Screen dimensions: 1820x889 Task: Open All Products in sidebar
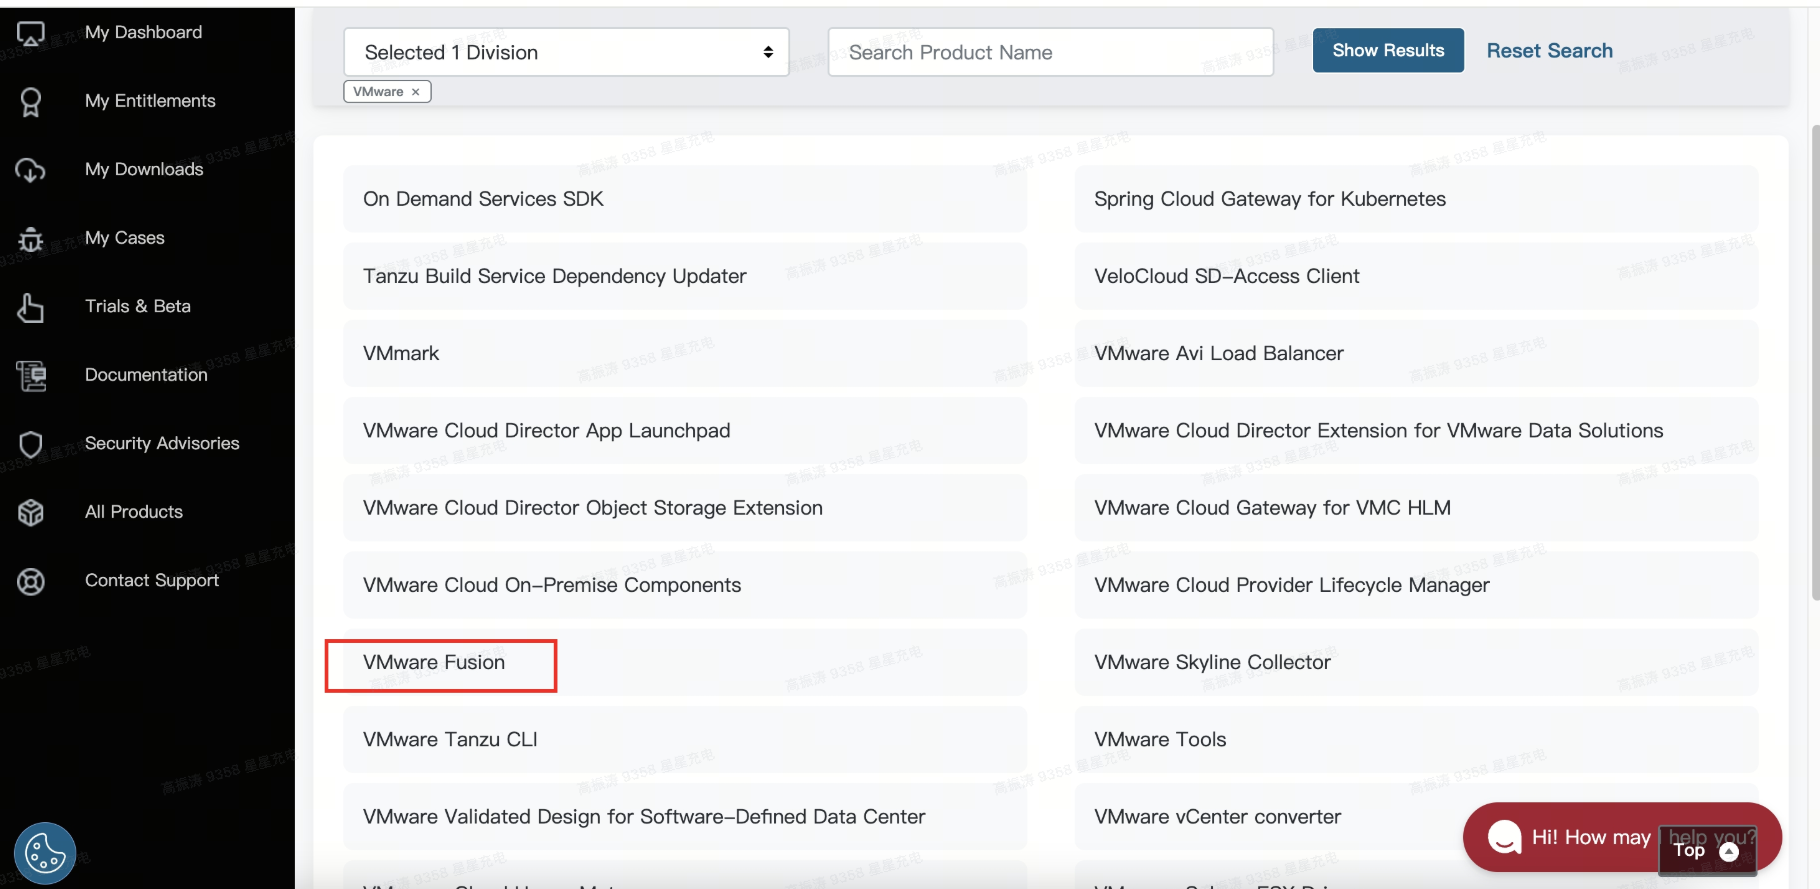tap(134, 512)
